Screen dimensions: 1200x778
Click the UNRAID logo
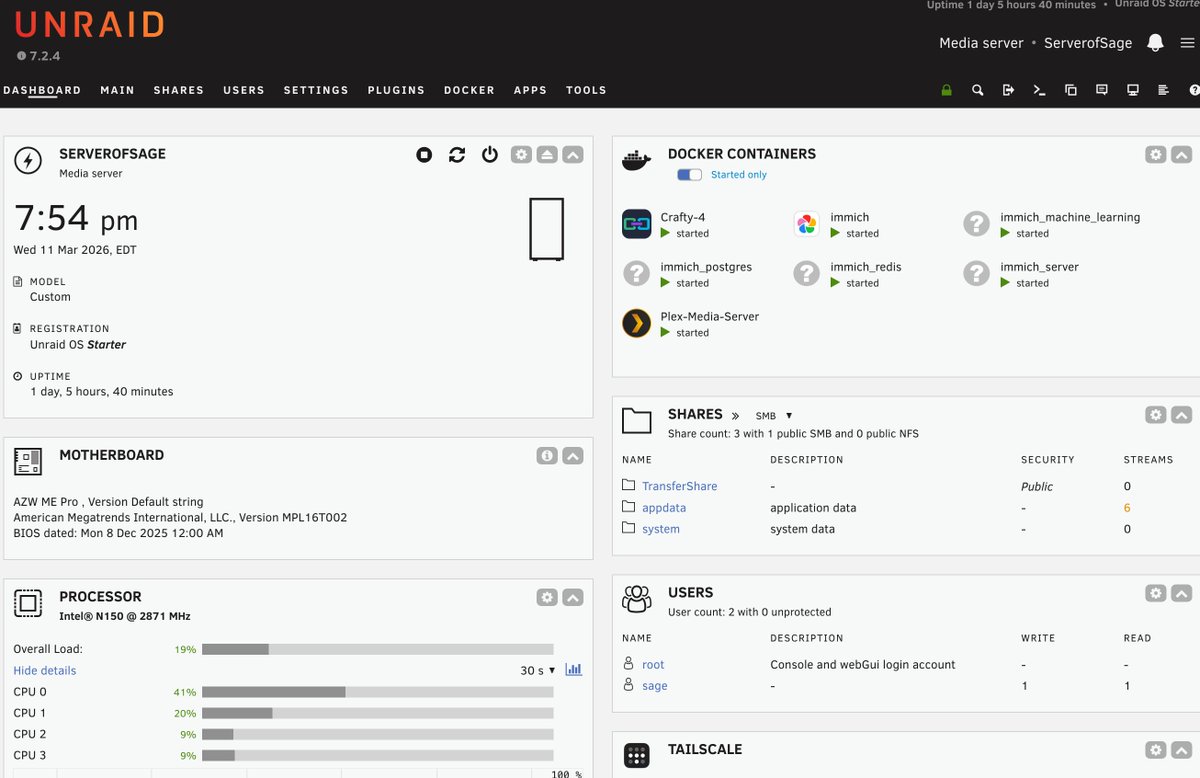(x=89, y=25)
